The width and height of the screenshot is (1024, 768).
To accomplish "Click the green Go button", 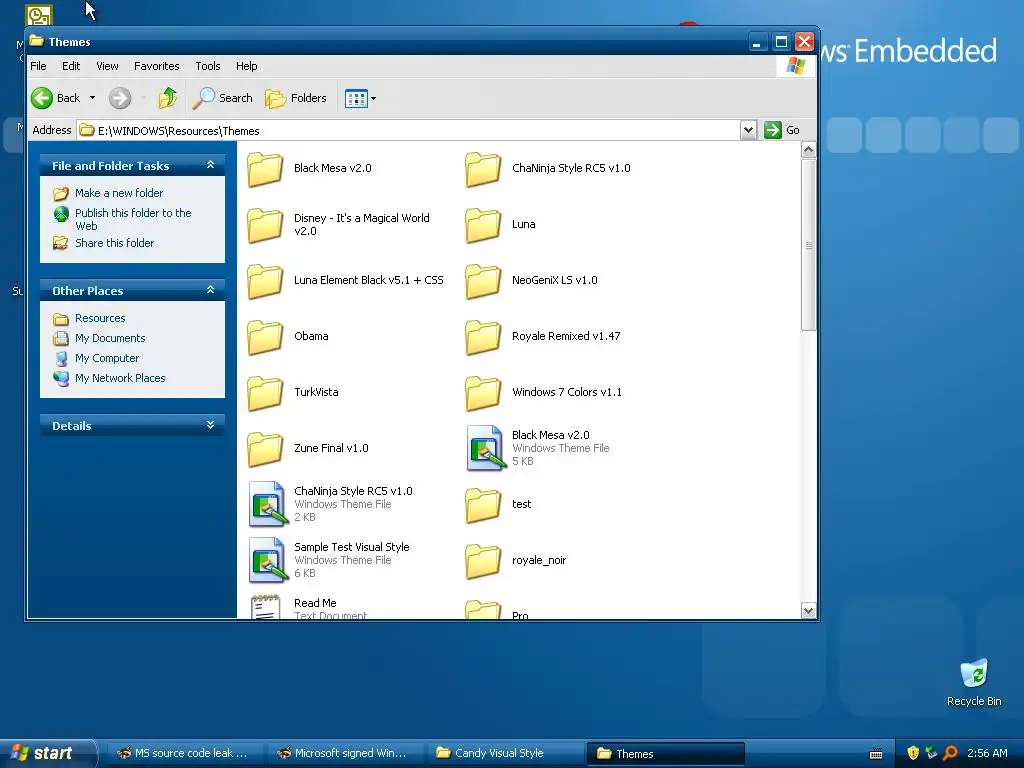I will click(782, 130).
